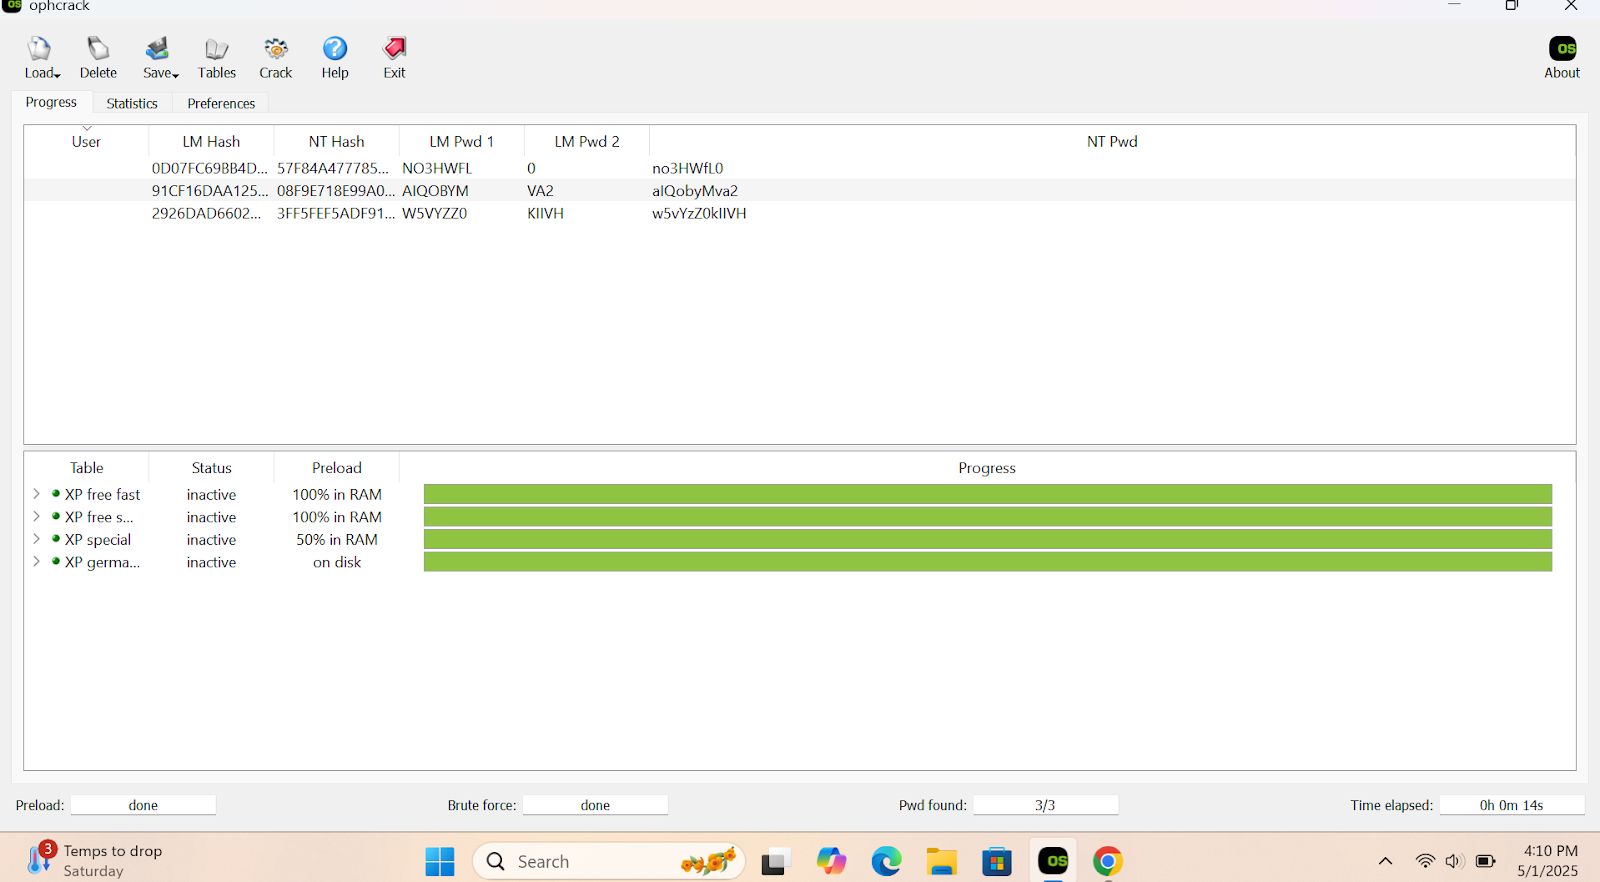Click the taskbar Search box
Viewport: 1600px width, 882px height.
pyautogui.click(x=608, y=861)
